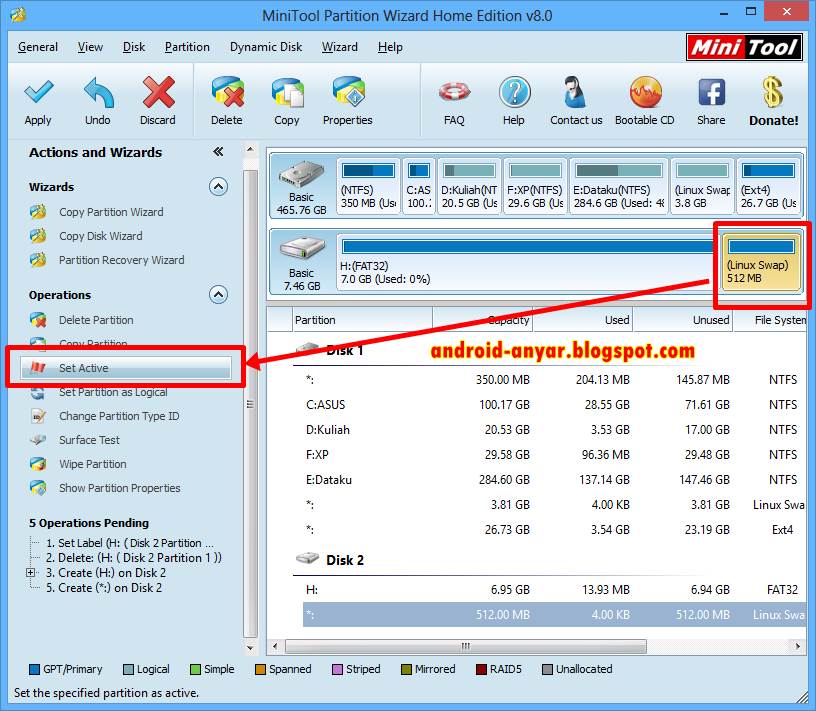Select the E:Dataku row in table

tap(554, 479)
